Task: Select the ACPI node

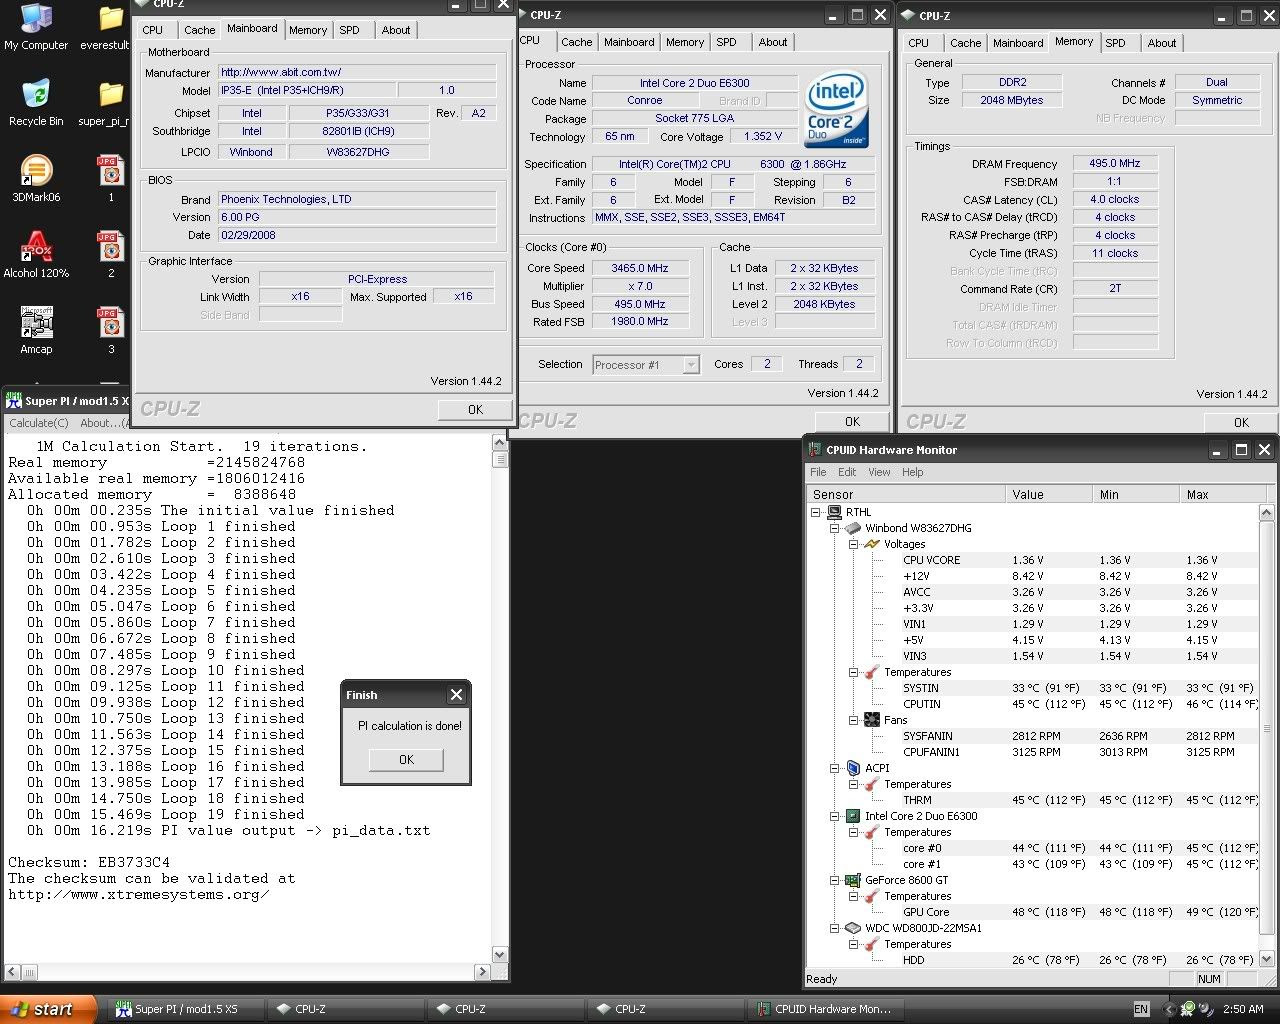Action: (x=877, y=768)
